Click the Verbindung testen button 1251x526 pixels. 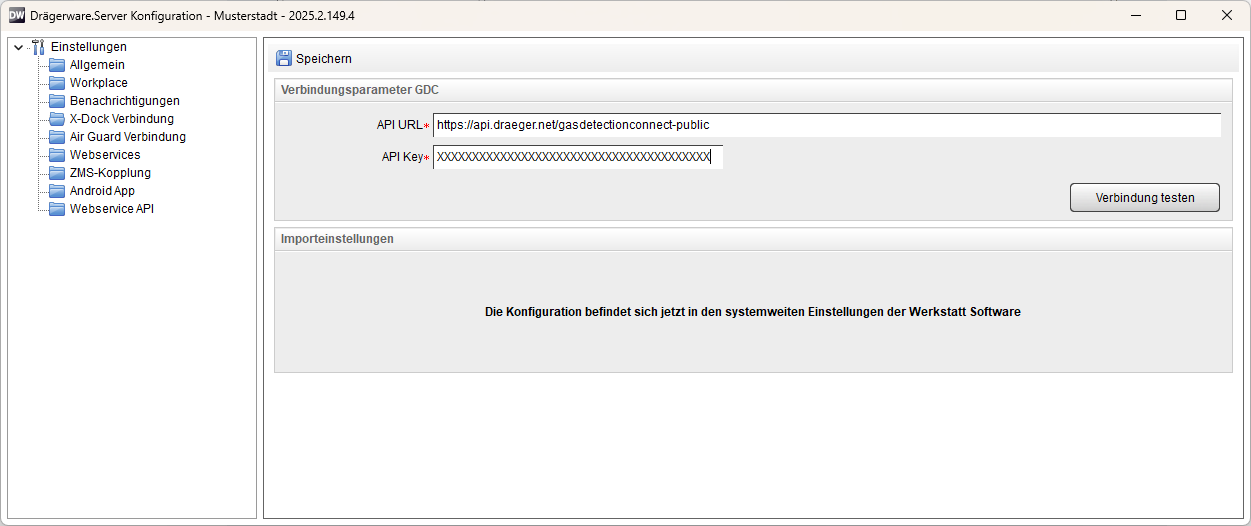(x=1145, y=198)
